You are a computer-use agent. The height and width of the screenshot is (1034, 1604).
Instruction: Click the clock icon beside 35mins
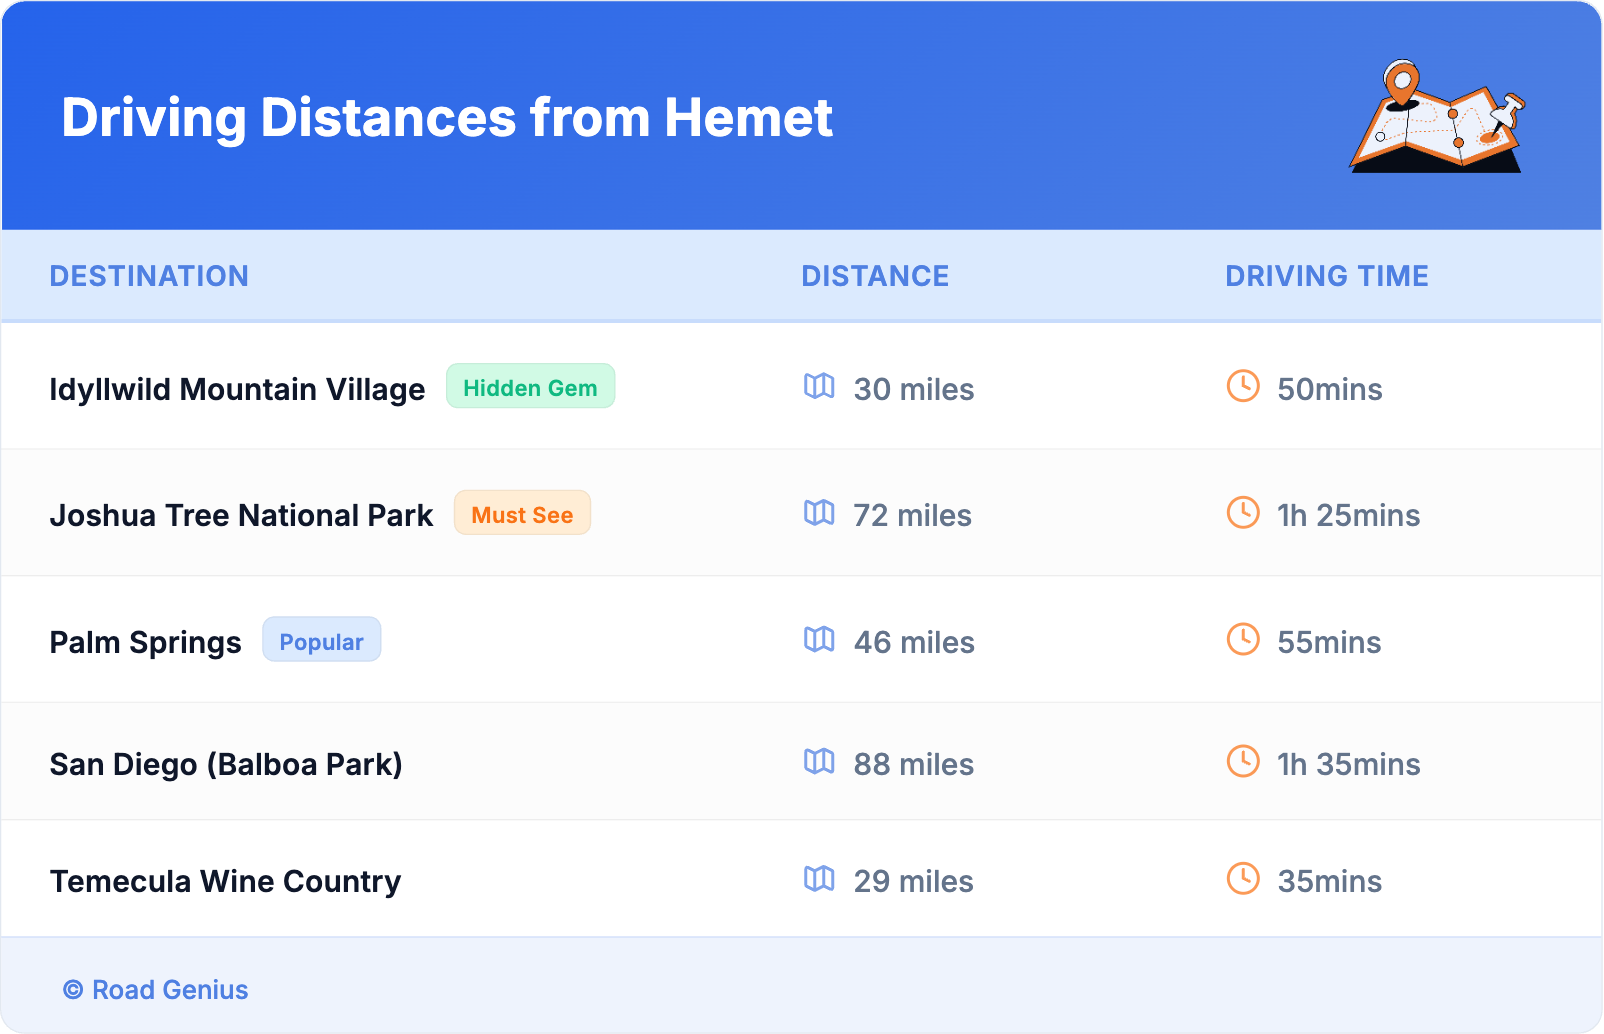pyautogui.click(x=1243, y=880)
